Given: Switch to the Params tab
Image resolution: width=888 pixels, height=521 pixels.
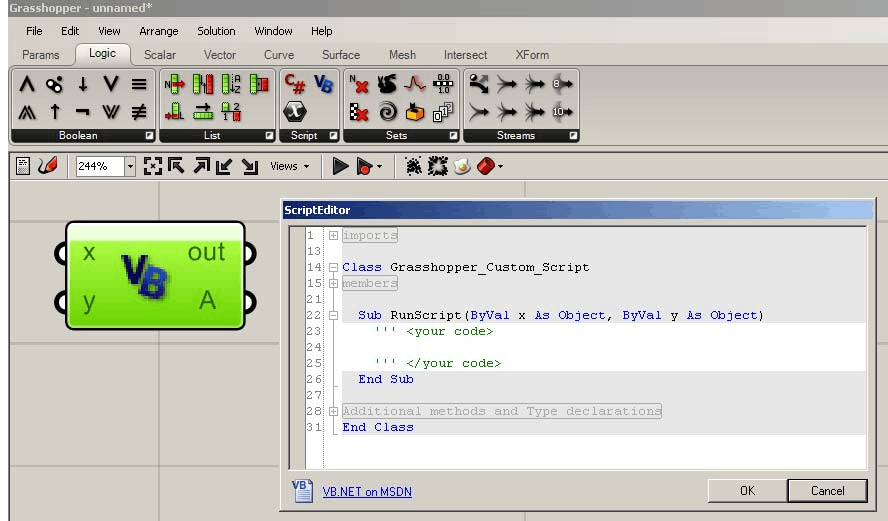Looking at the screenshot, I should click(x=41, y=55).
